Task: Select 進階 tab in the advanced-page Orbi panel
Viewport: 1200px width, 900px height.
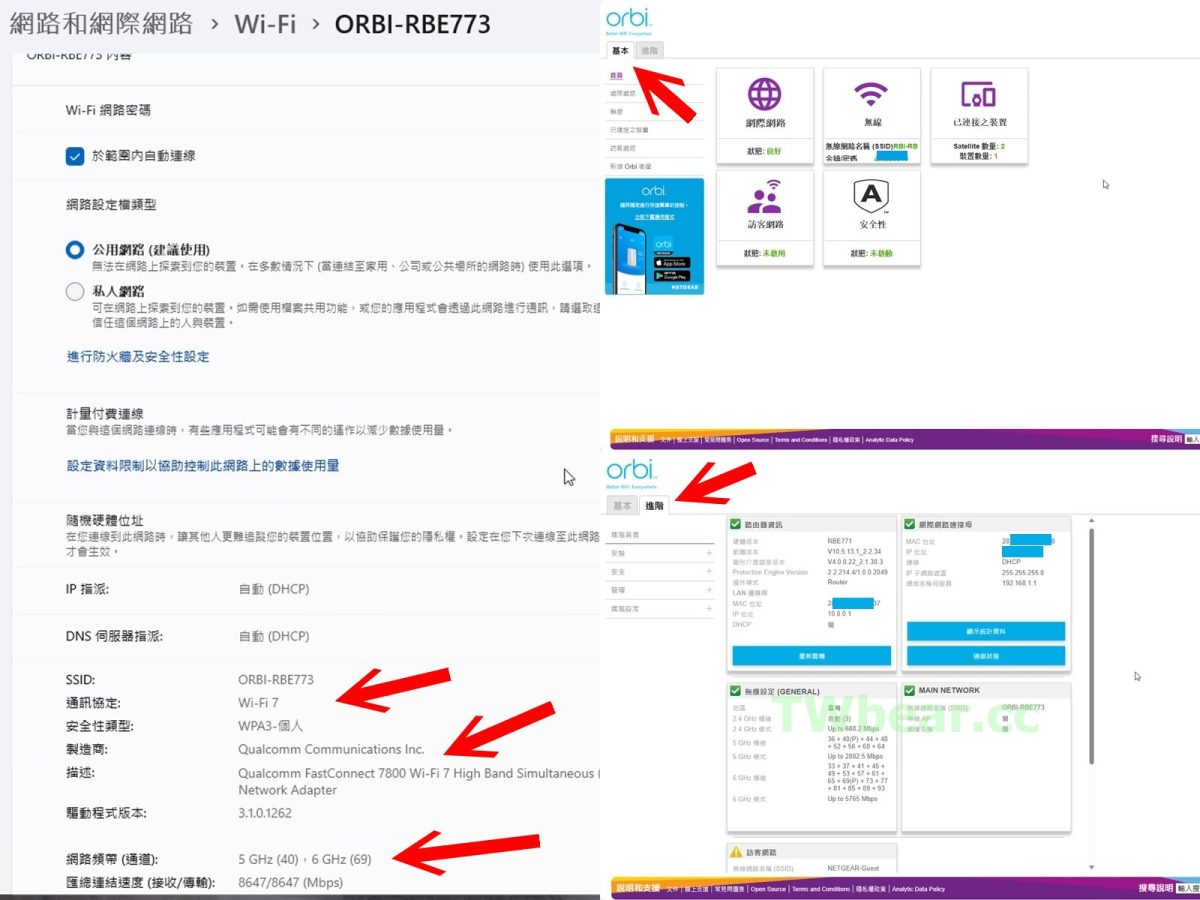Action: (x=654, y=506)
